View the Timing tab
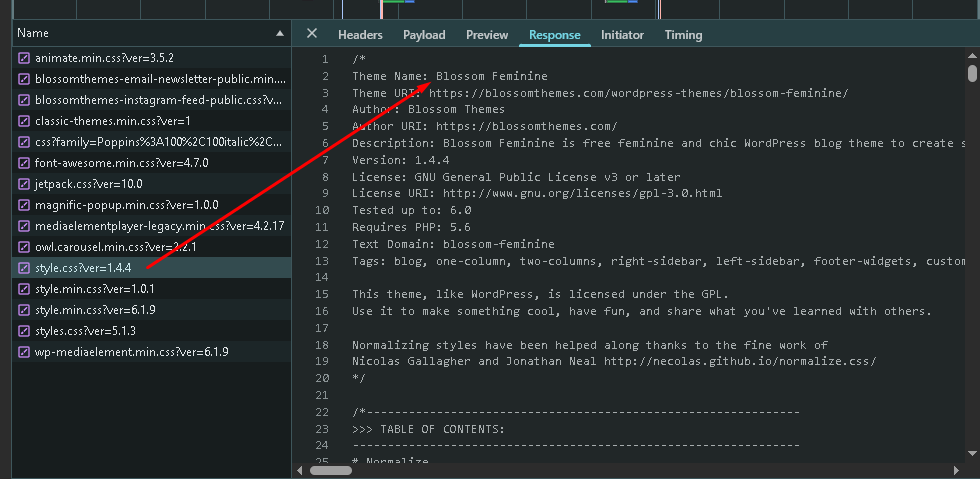Screen dimensions: 980x479 click(x=683, y=35)
